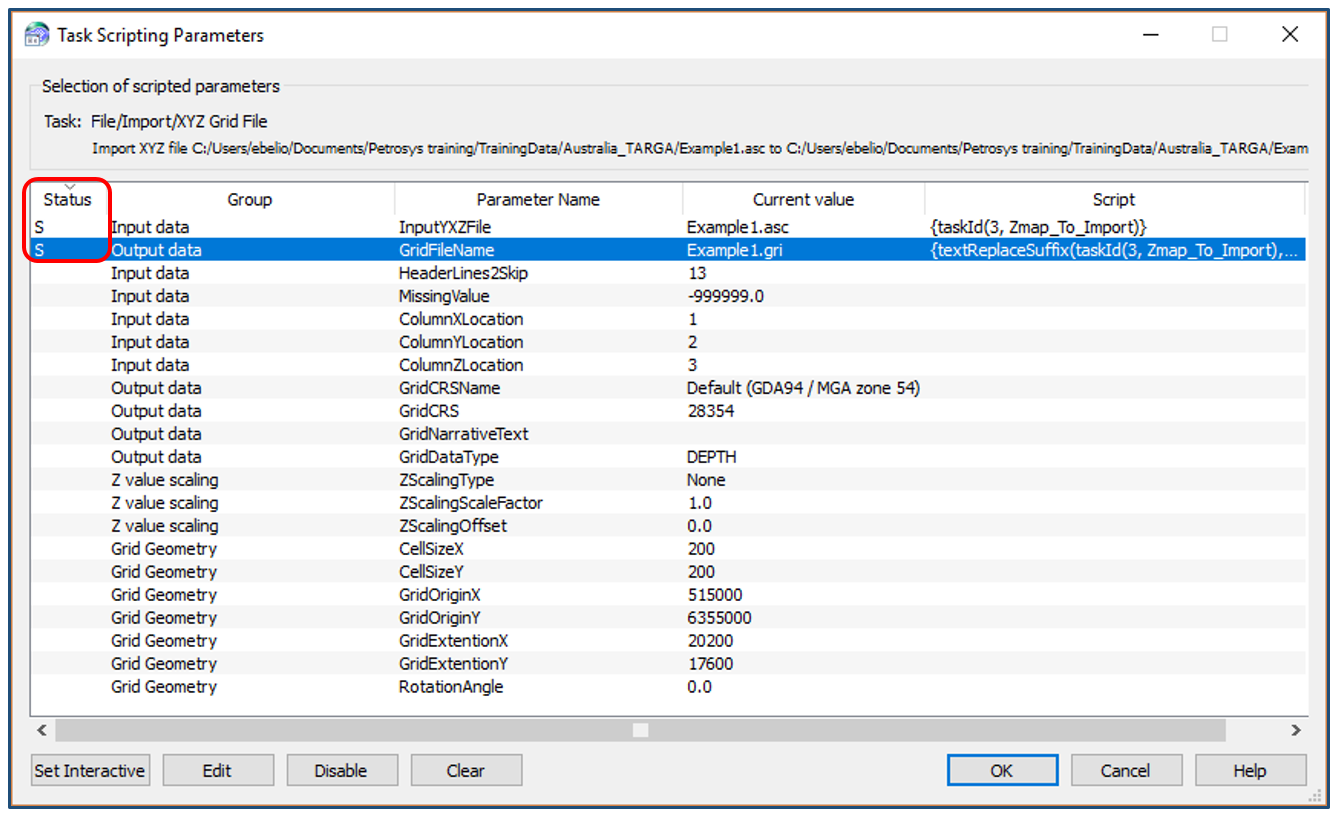Select the GridCRSName parameter row
Image resolution: width=1339 pixels, height=817 pixels.
coord(449,388)
